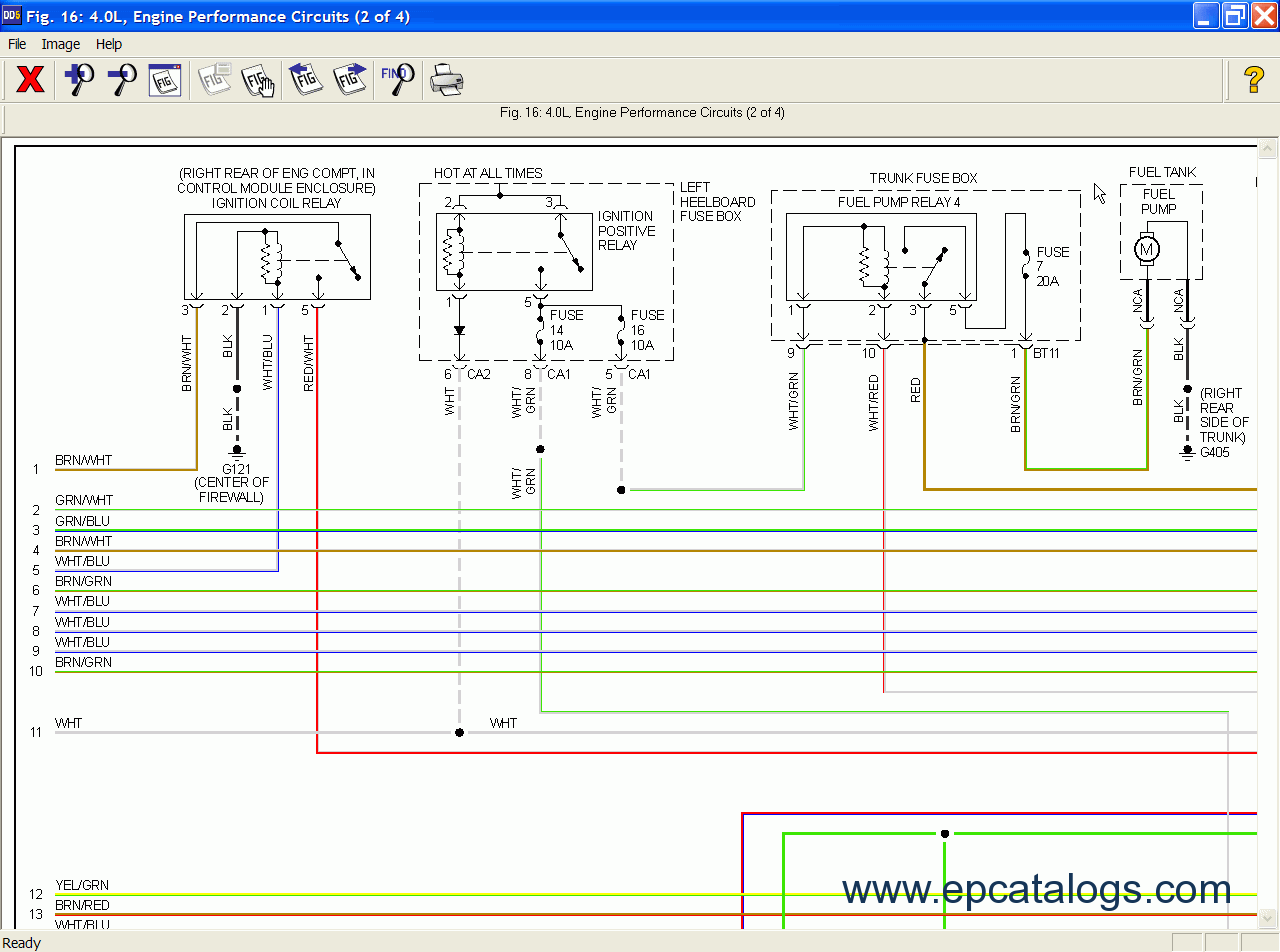1280x952 pixels.
Task: Go to the next figure
Action: click(350, 79)
